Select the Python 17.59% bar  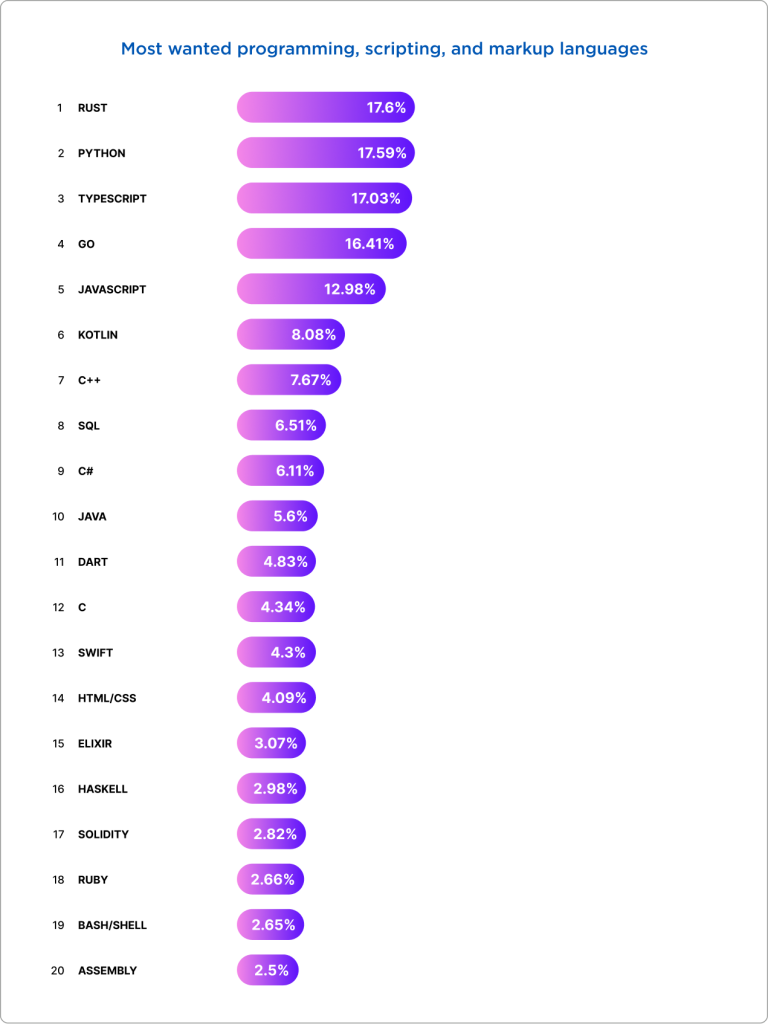tap(325, 153)
